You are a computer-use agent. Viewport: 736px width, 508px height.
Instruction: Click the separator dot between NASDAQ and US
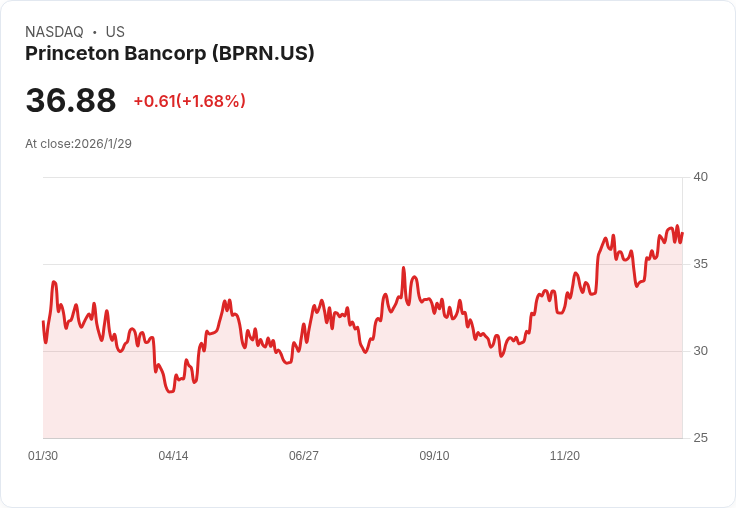(95, 32)
